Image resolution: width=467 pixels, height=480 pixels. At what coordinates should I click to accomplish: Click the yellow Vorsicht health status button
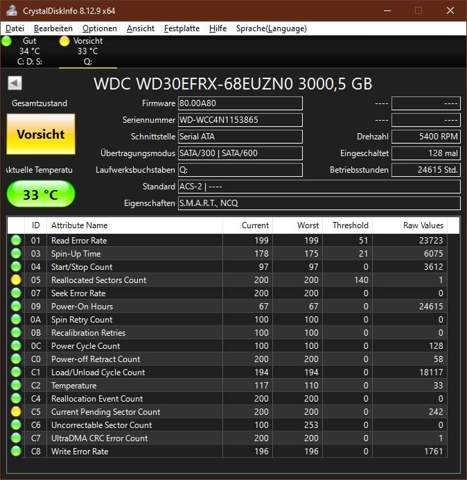tap(41, 134)
